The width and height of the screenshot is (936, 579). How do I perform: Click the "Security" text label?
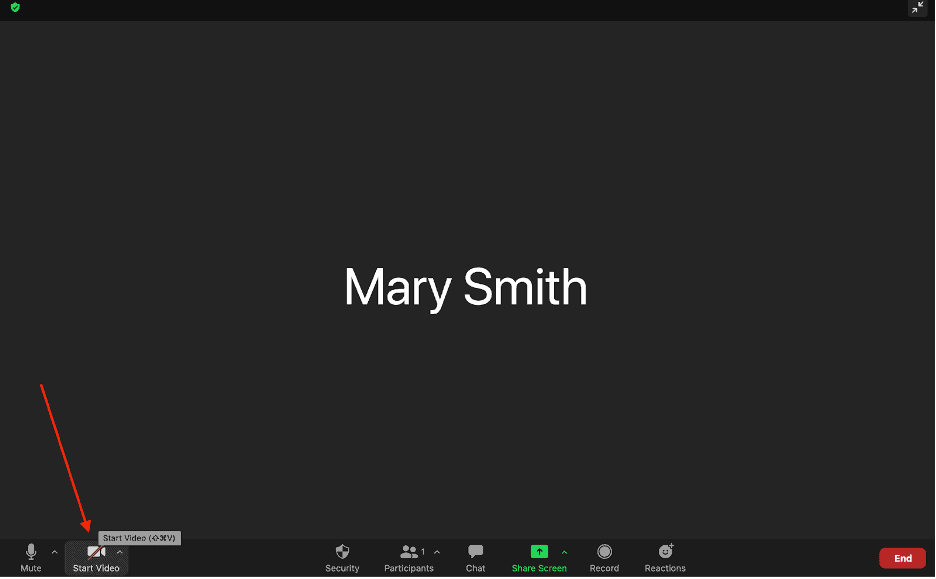[342, 569]
